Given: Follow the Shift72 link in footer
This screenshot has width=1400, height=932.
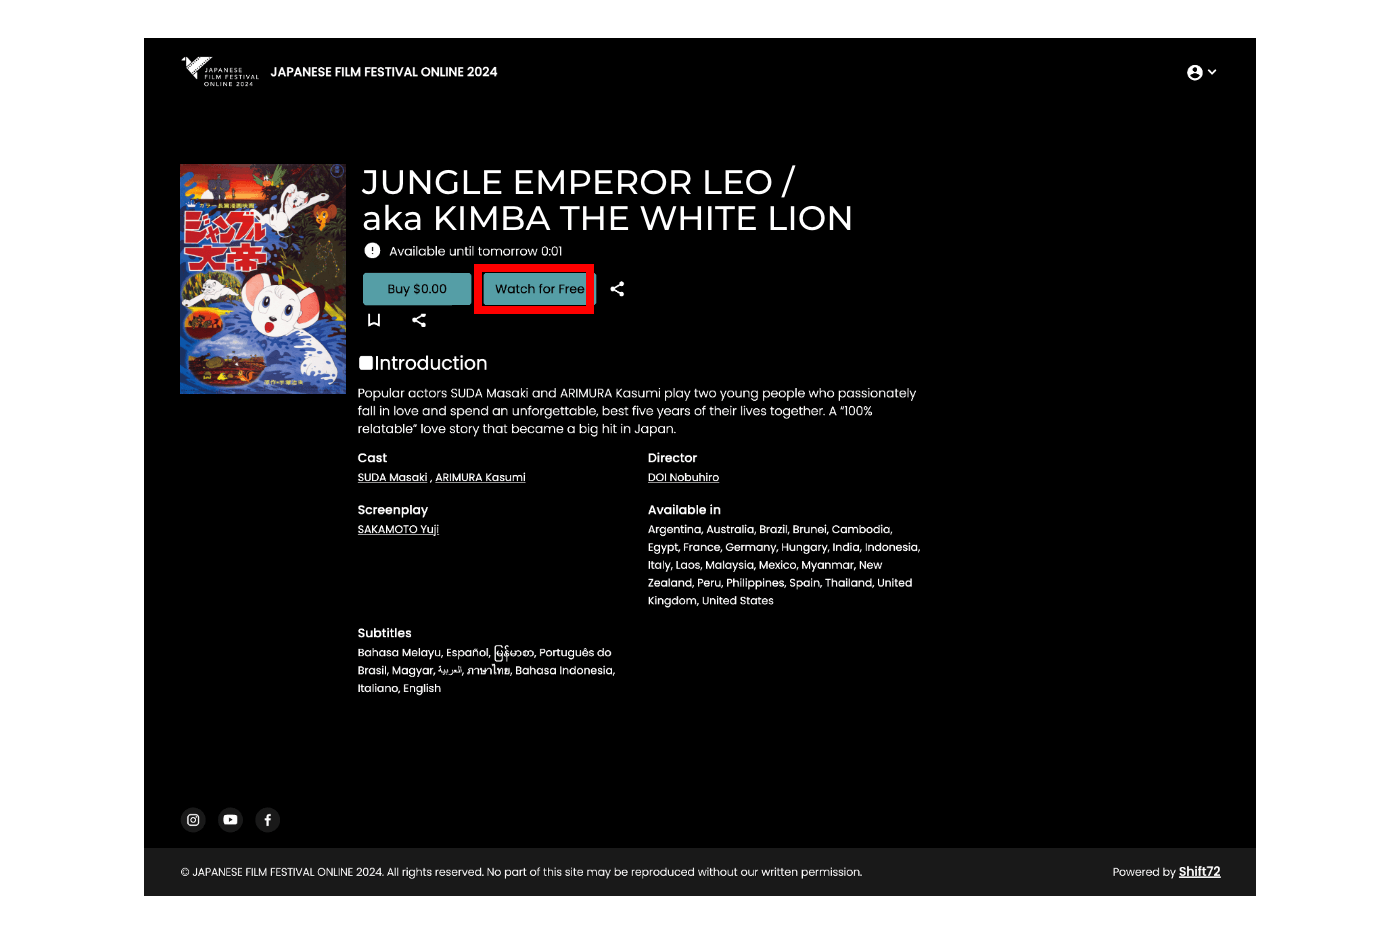Looking at the screenshot, I should [1199, 872].
